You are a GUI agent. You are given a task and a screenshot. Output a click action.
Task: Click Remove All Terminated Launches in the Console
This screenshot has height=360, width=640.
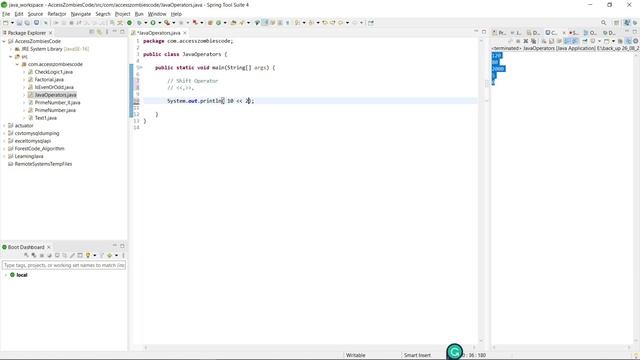click(533, 41)
